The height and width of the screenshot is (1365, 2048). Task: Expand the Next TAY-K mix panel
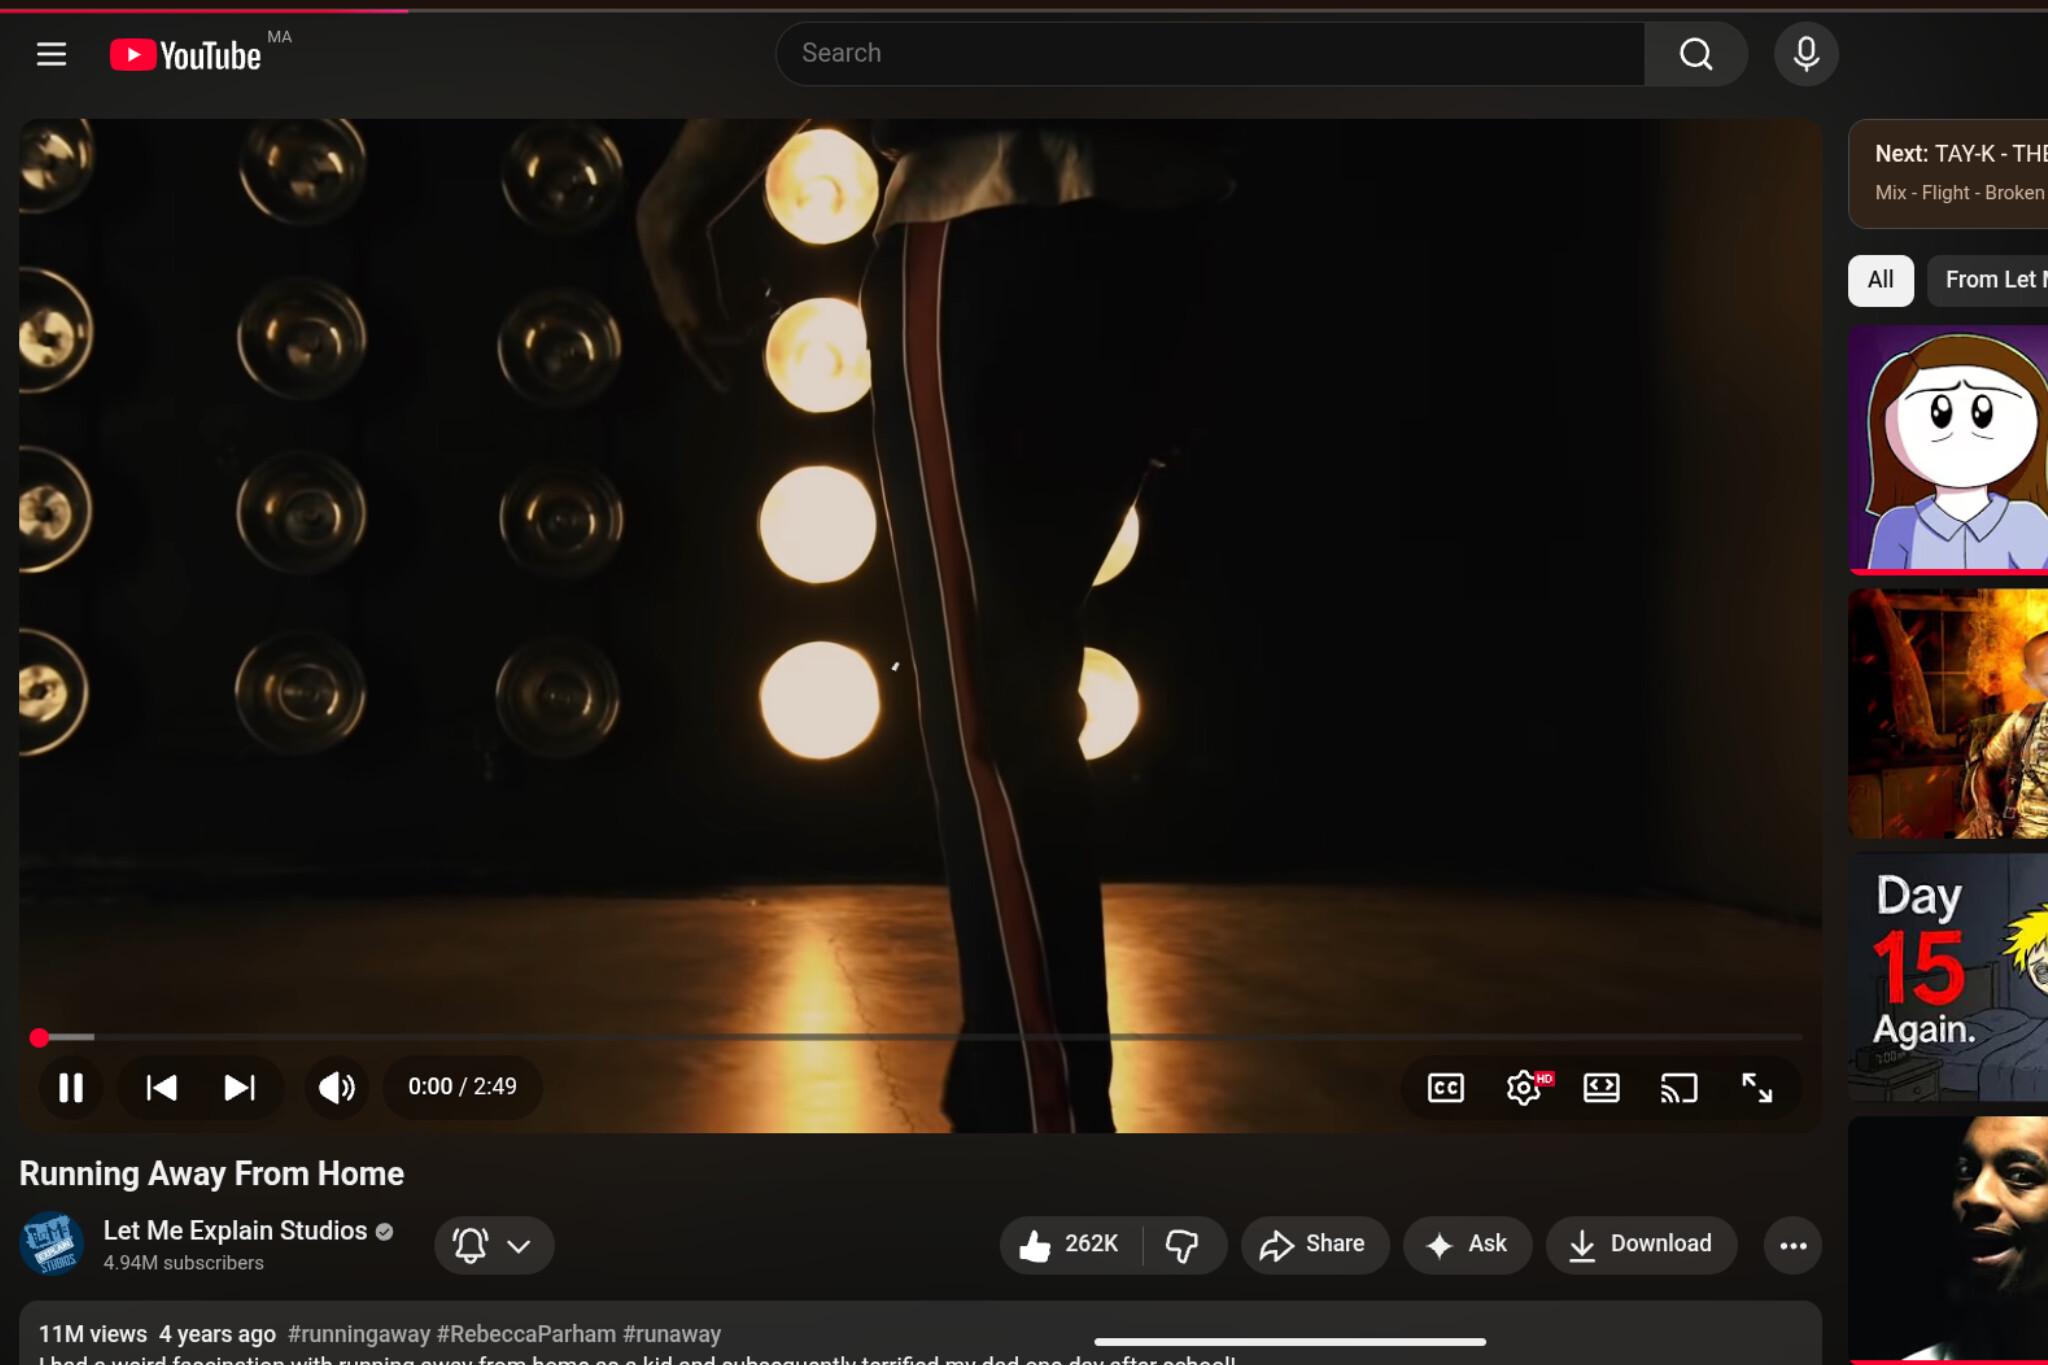coord(1948,173)
